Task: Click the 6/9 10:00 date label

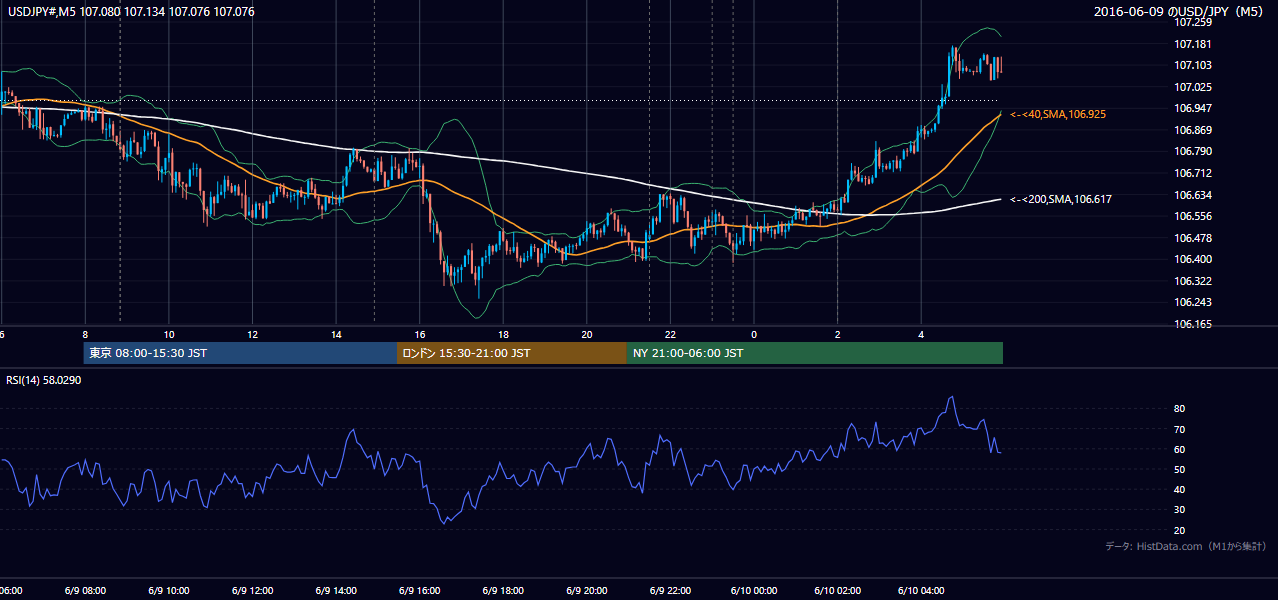Action: [169, 591]
